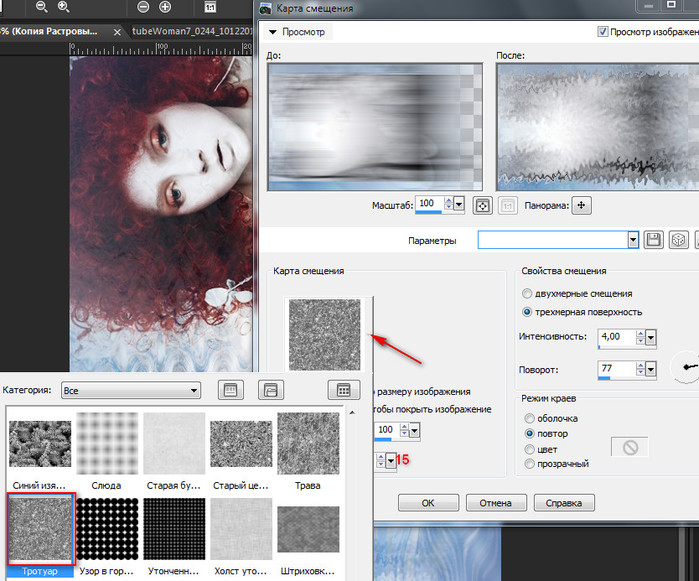
Task: Click the rotation angle dial
Action: click(686, 367)
